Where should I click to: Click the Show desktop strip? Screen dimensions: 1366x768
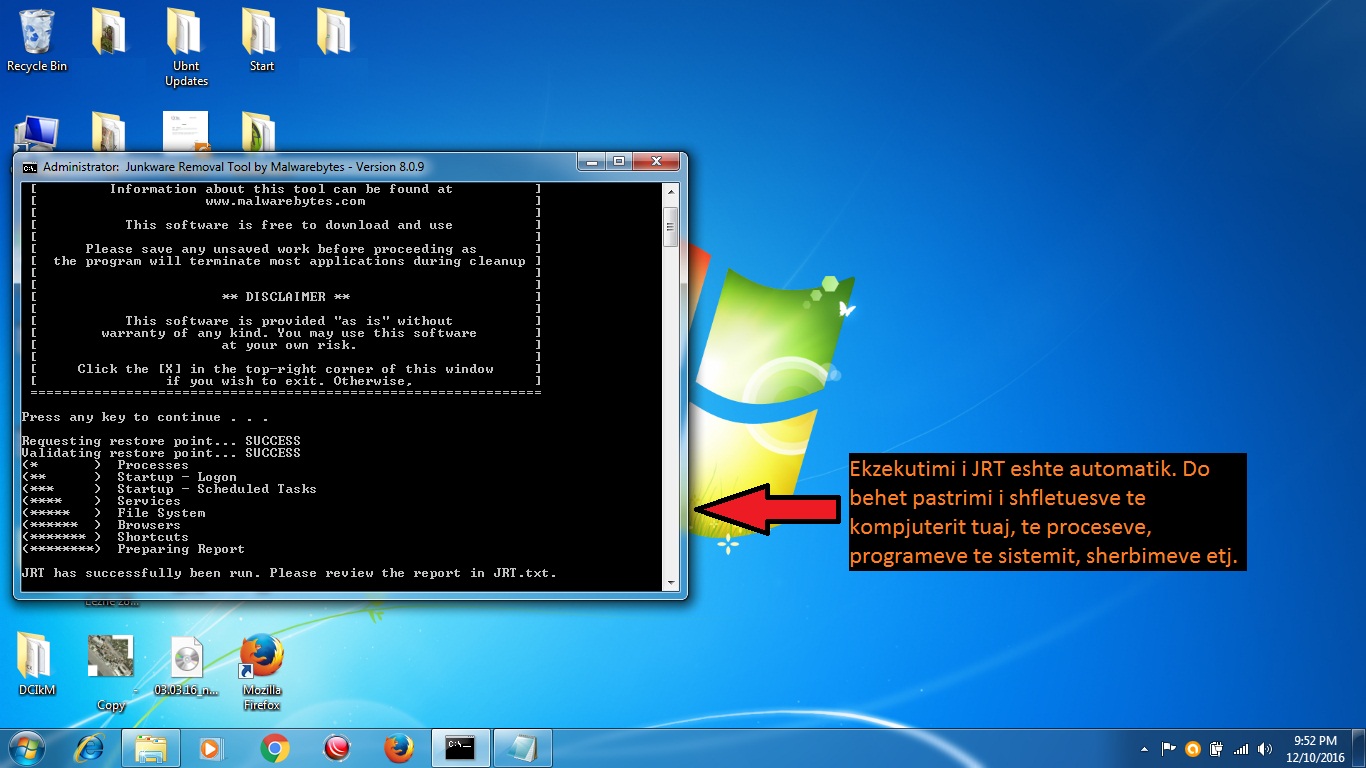1358,748
